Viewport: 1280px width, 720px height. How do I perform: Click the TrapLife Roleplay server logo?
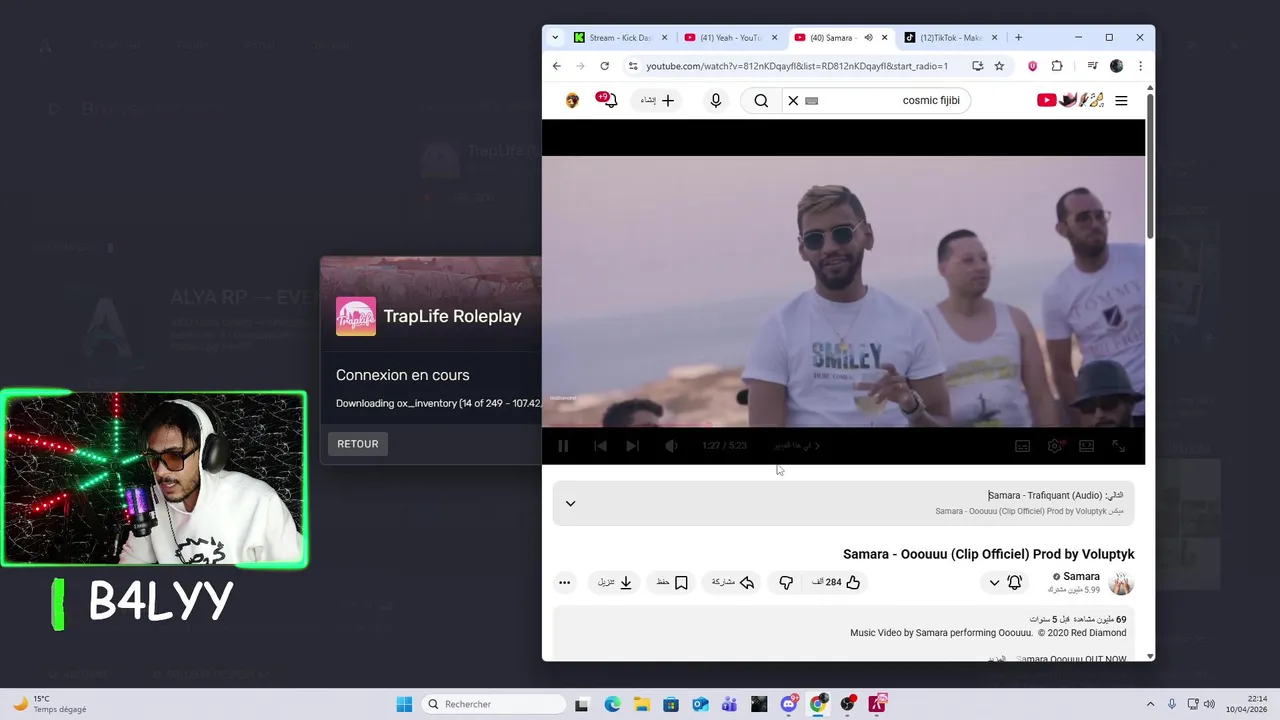point(356,316)
